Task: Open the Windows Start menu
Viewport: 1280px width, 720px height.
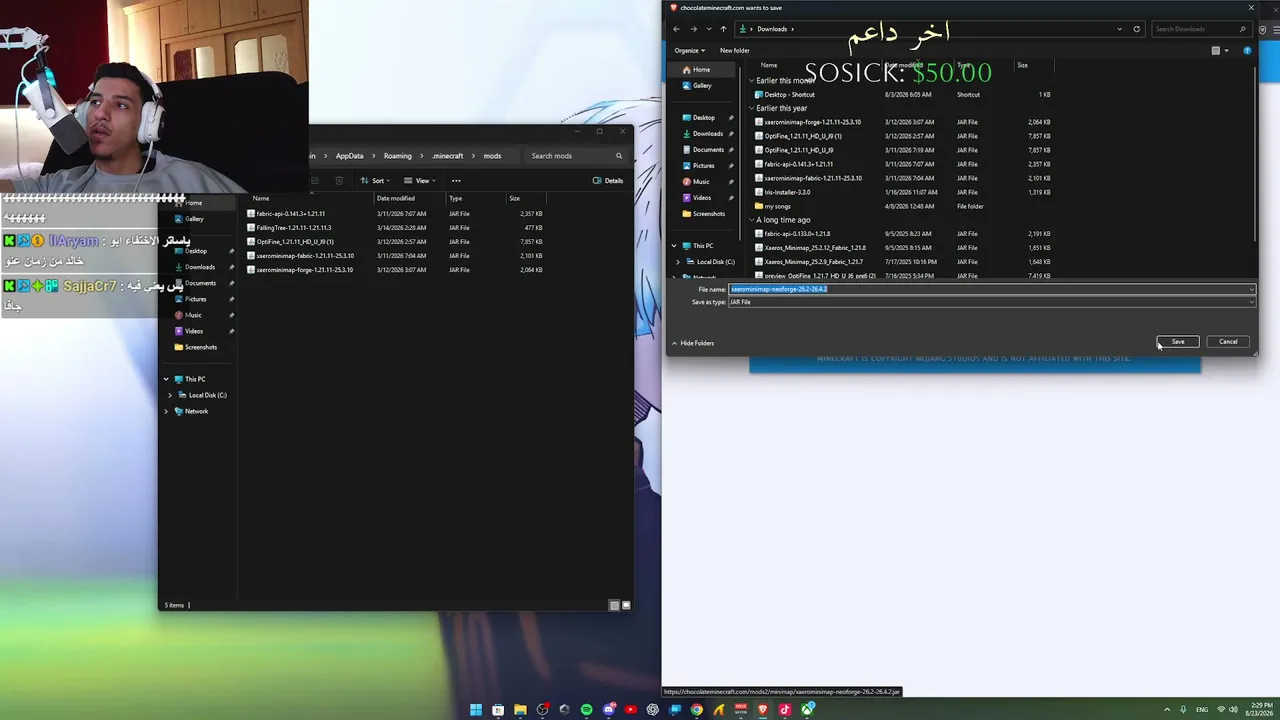Action: coord(476,710)
